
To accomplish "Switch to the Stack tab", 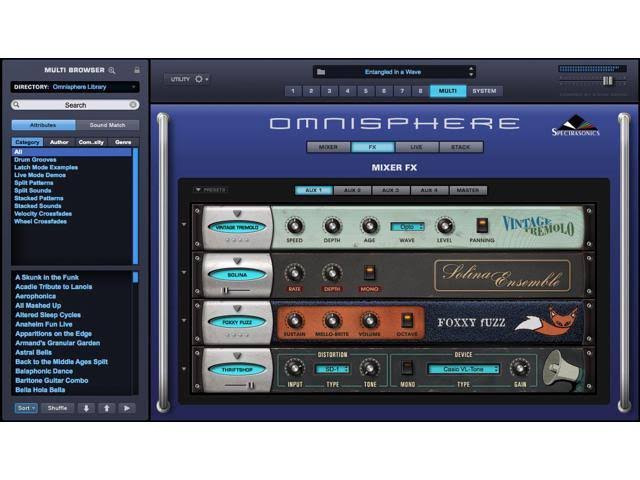I will (461, 147).
